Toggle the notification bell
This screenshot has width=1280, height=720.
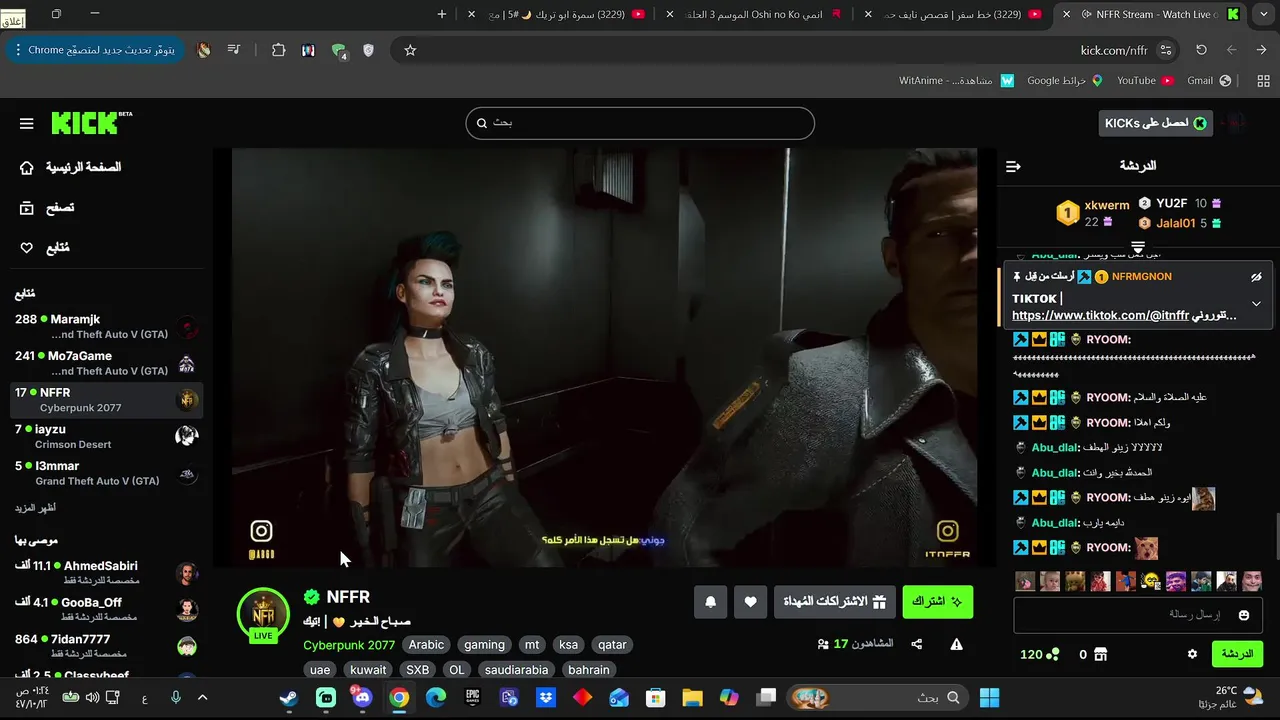point(710,601)
